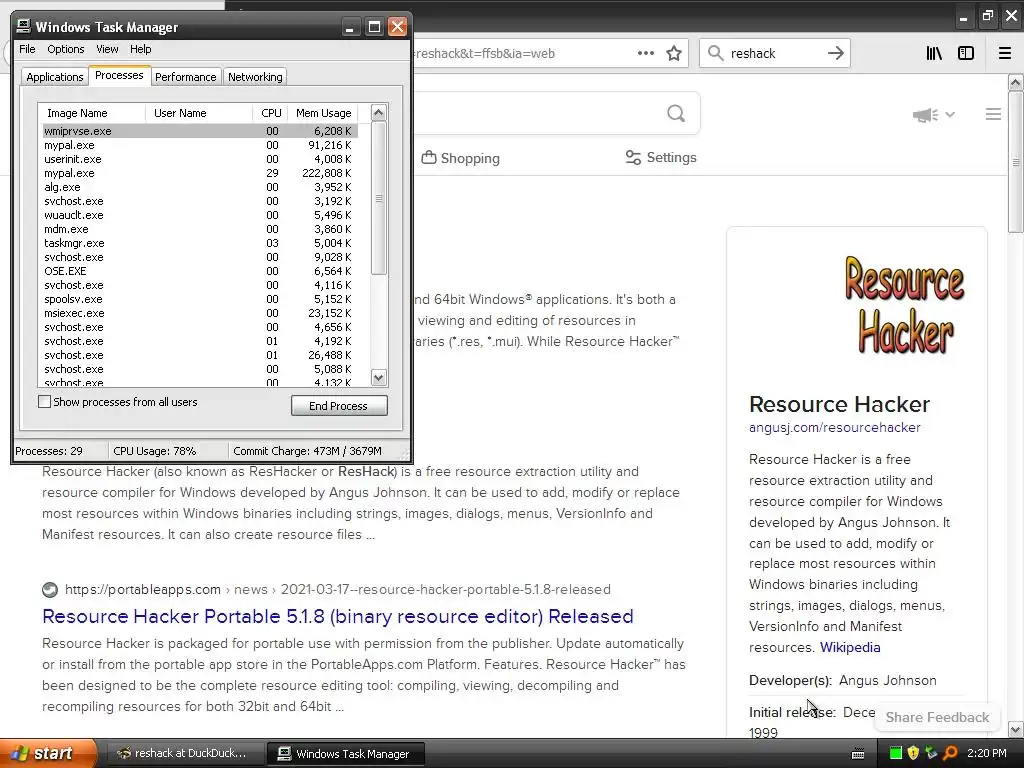The height and width of the screenshot is (768, 1024).
Task: Open the Help menu in Task Manager
Action: [140, 49]
